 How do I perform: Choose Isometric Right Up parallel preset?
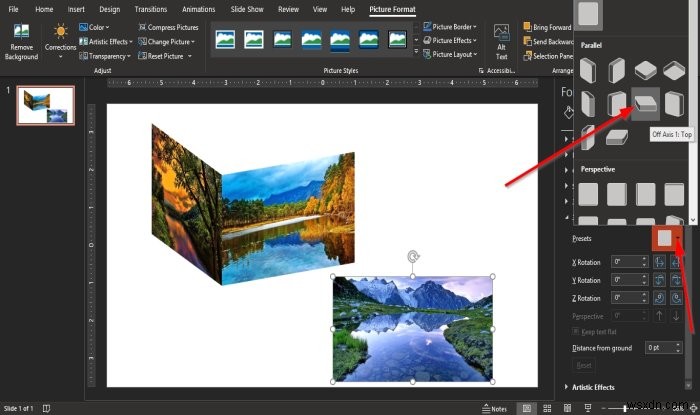[616, 71]
